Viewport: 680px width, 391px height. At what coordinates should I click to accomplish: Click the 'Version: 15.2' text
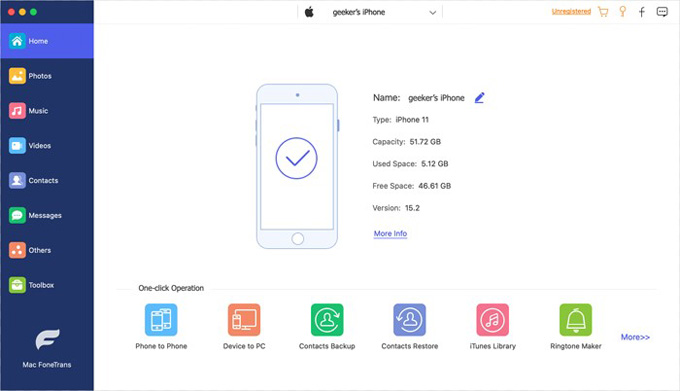[x=396, y=208]
